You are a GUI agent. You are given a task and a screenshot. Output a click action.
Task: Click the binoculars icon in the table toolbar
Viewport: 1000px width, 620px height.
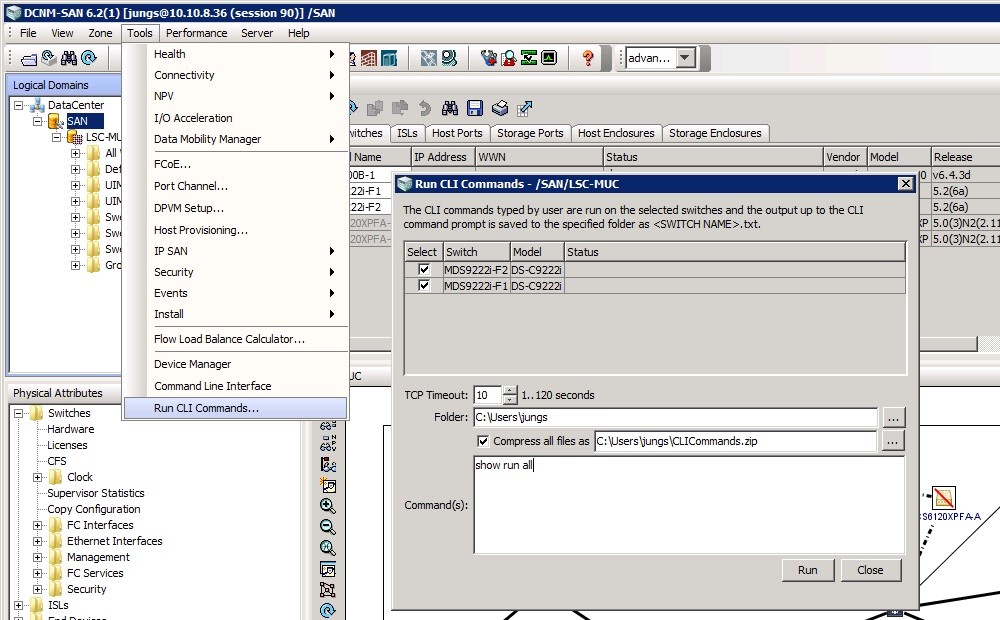coord(450,108)
